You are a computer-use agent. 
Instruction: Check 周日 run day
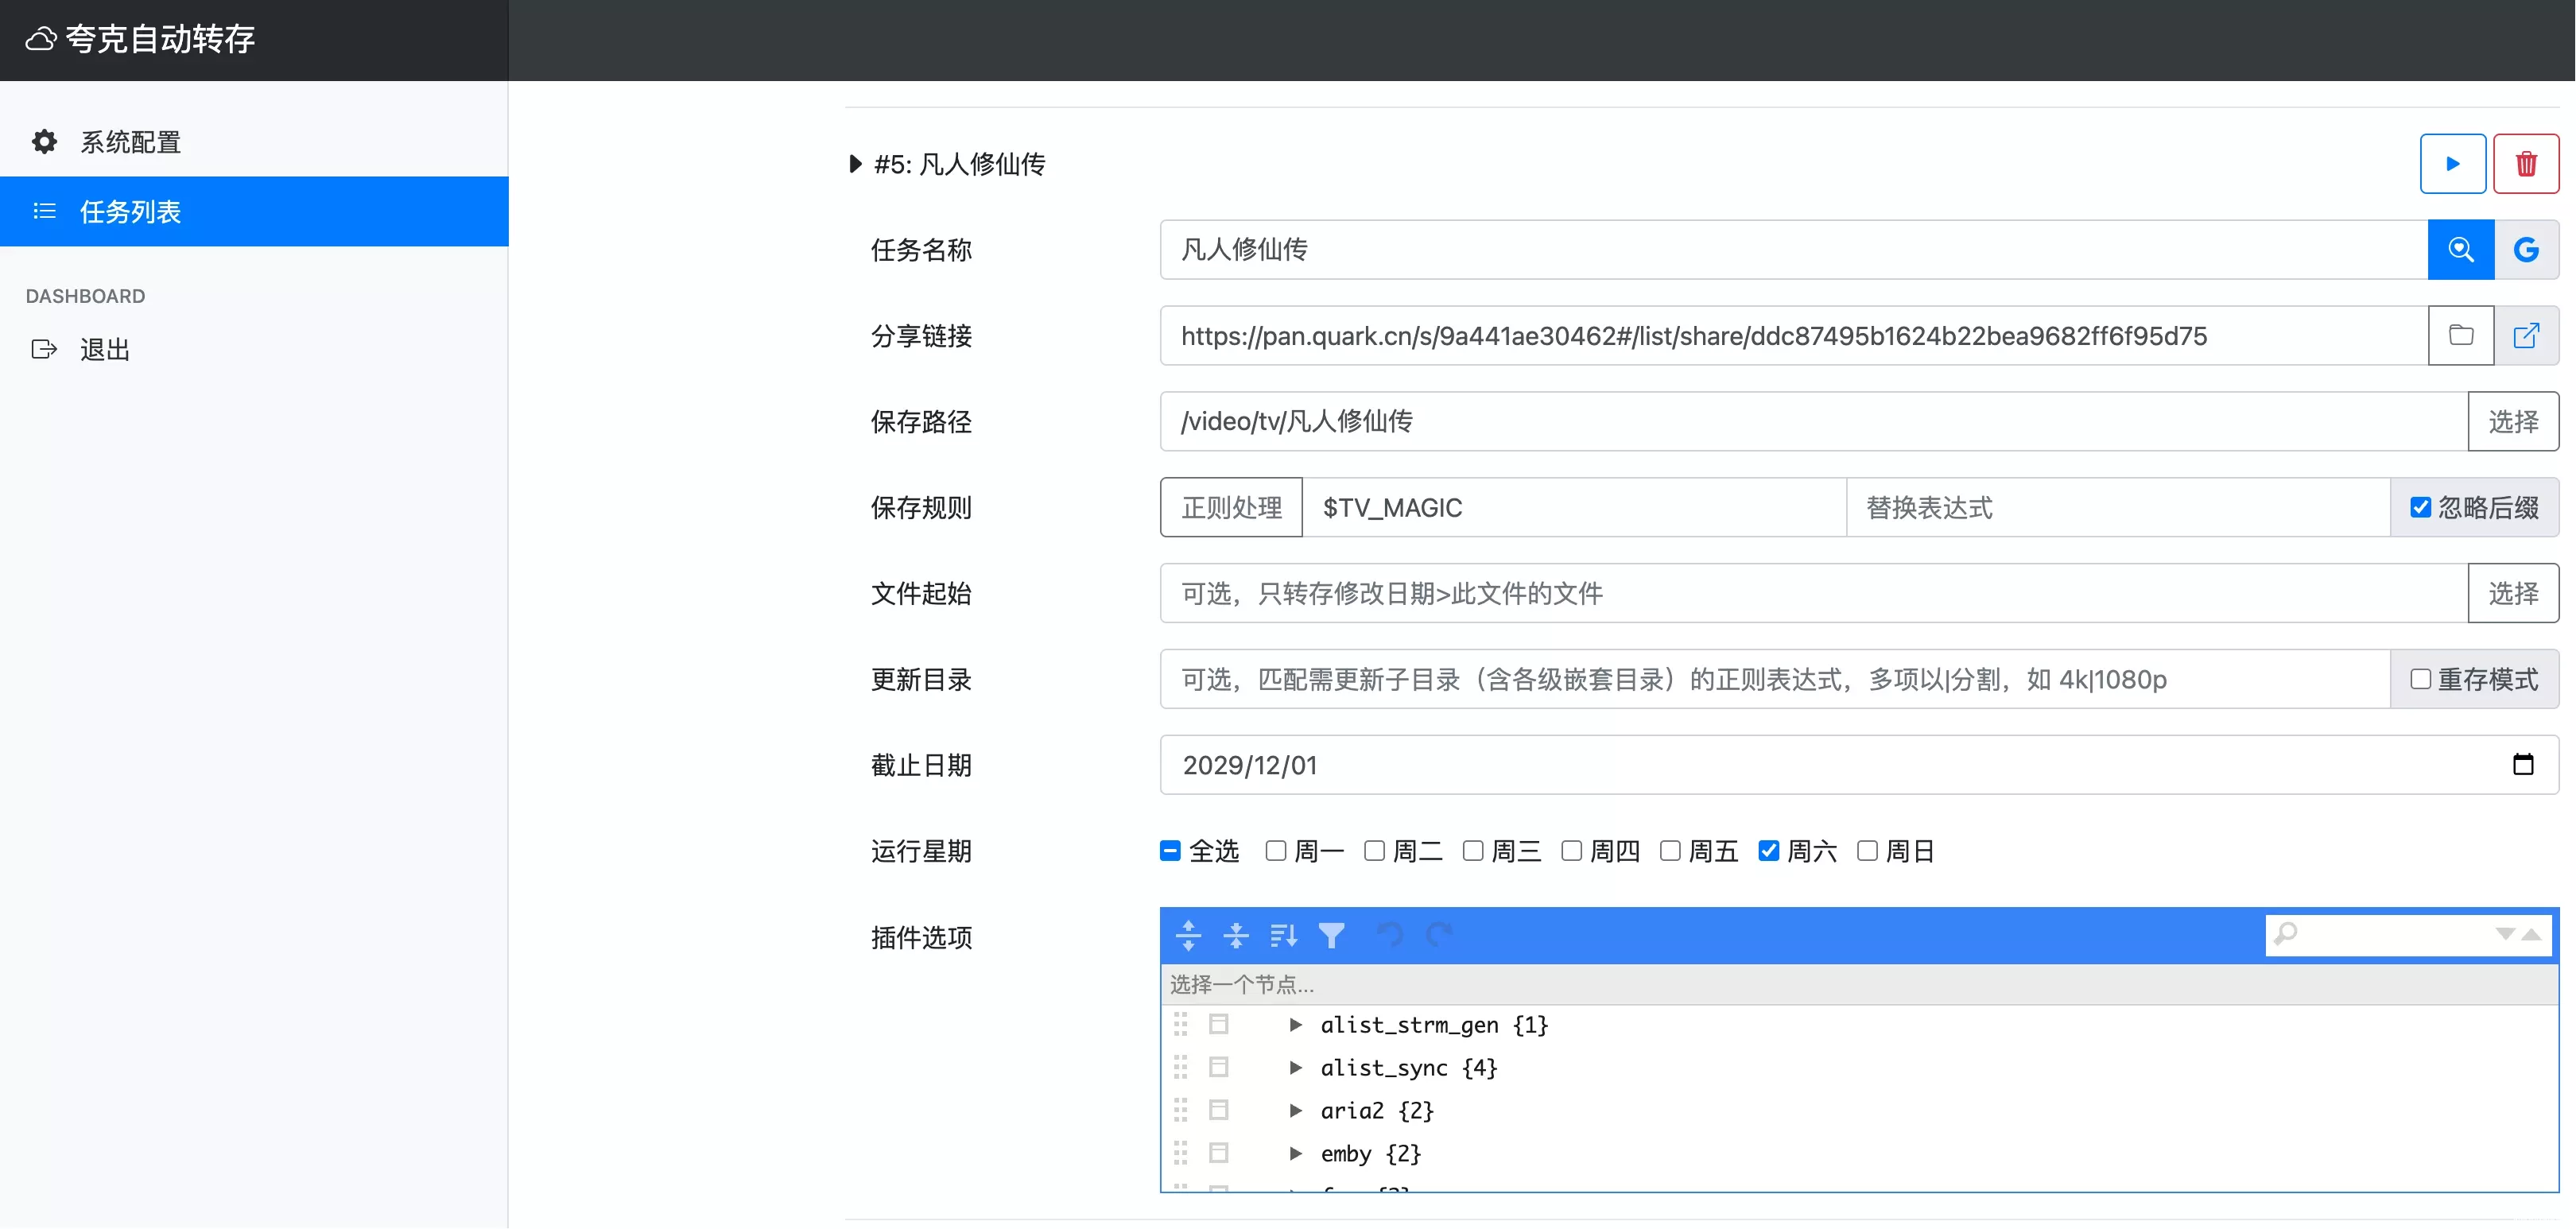[1866, 851]
